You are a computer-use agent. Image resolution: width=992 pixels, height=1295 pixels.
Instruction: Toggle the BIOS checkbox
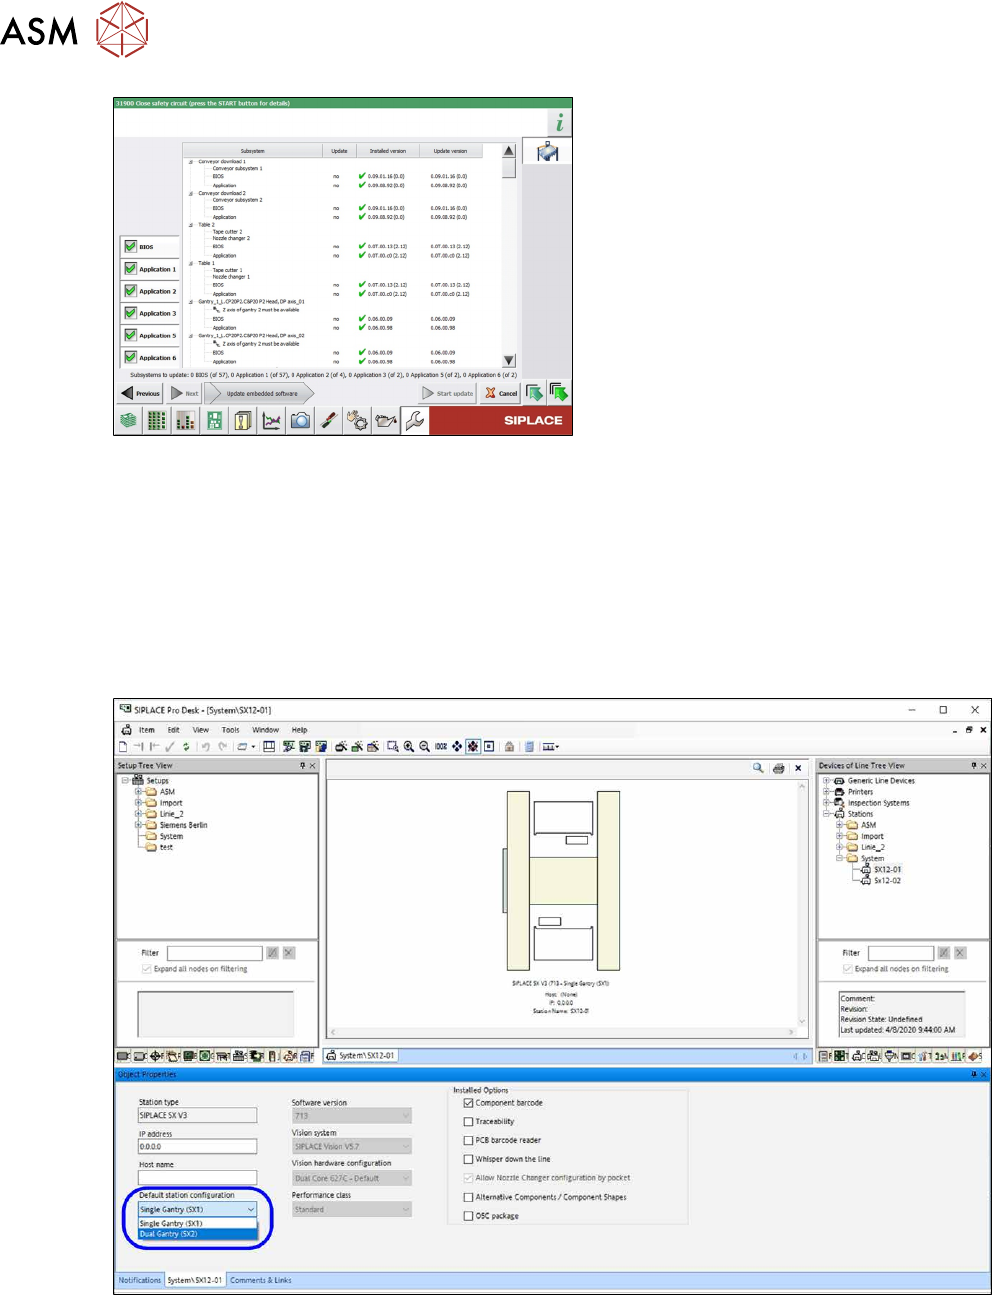130,246
